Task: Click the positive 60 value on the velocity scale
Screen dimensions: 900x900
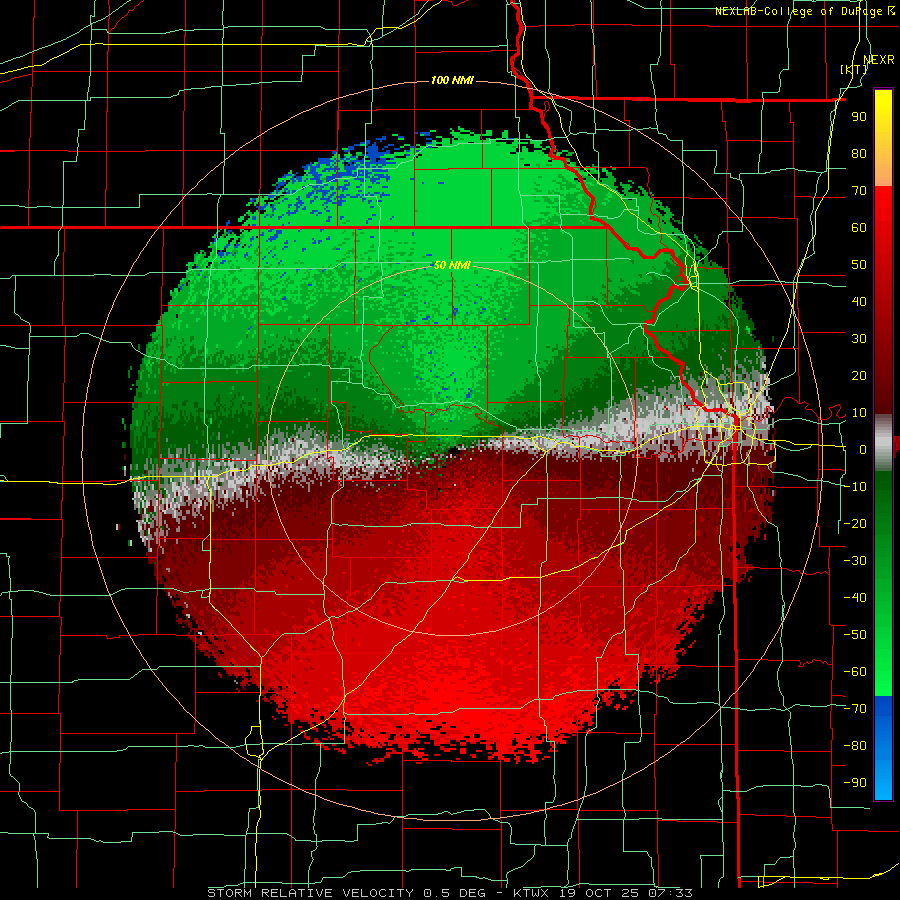Action: coord(859,228)
